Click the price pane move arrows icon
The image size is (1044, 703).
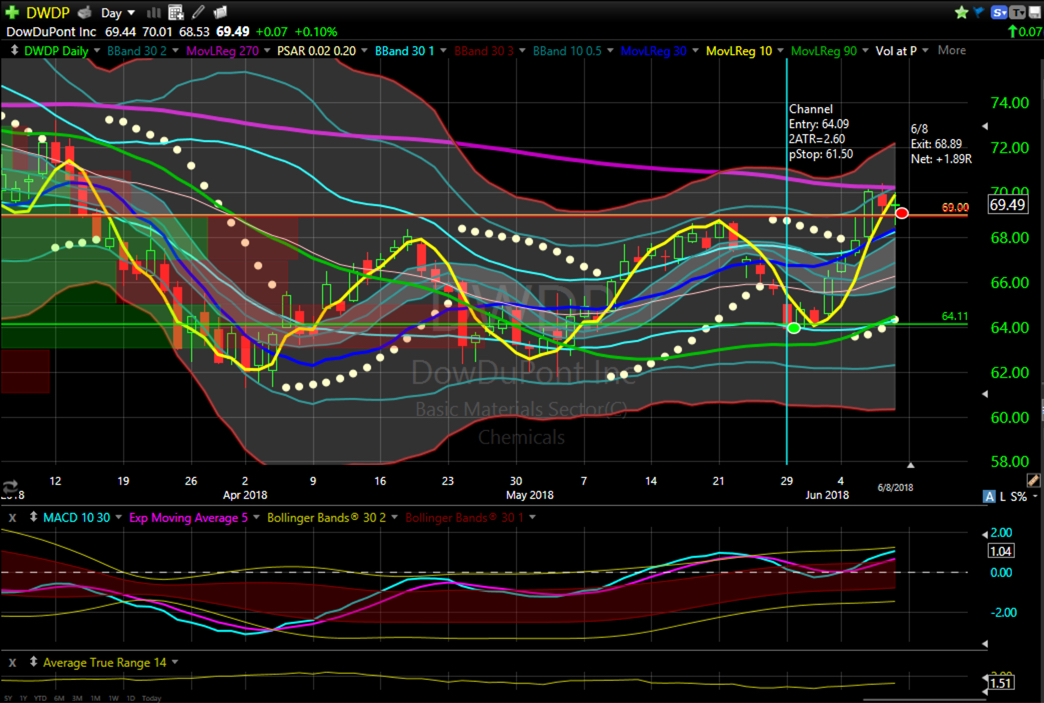coord(13,51)
